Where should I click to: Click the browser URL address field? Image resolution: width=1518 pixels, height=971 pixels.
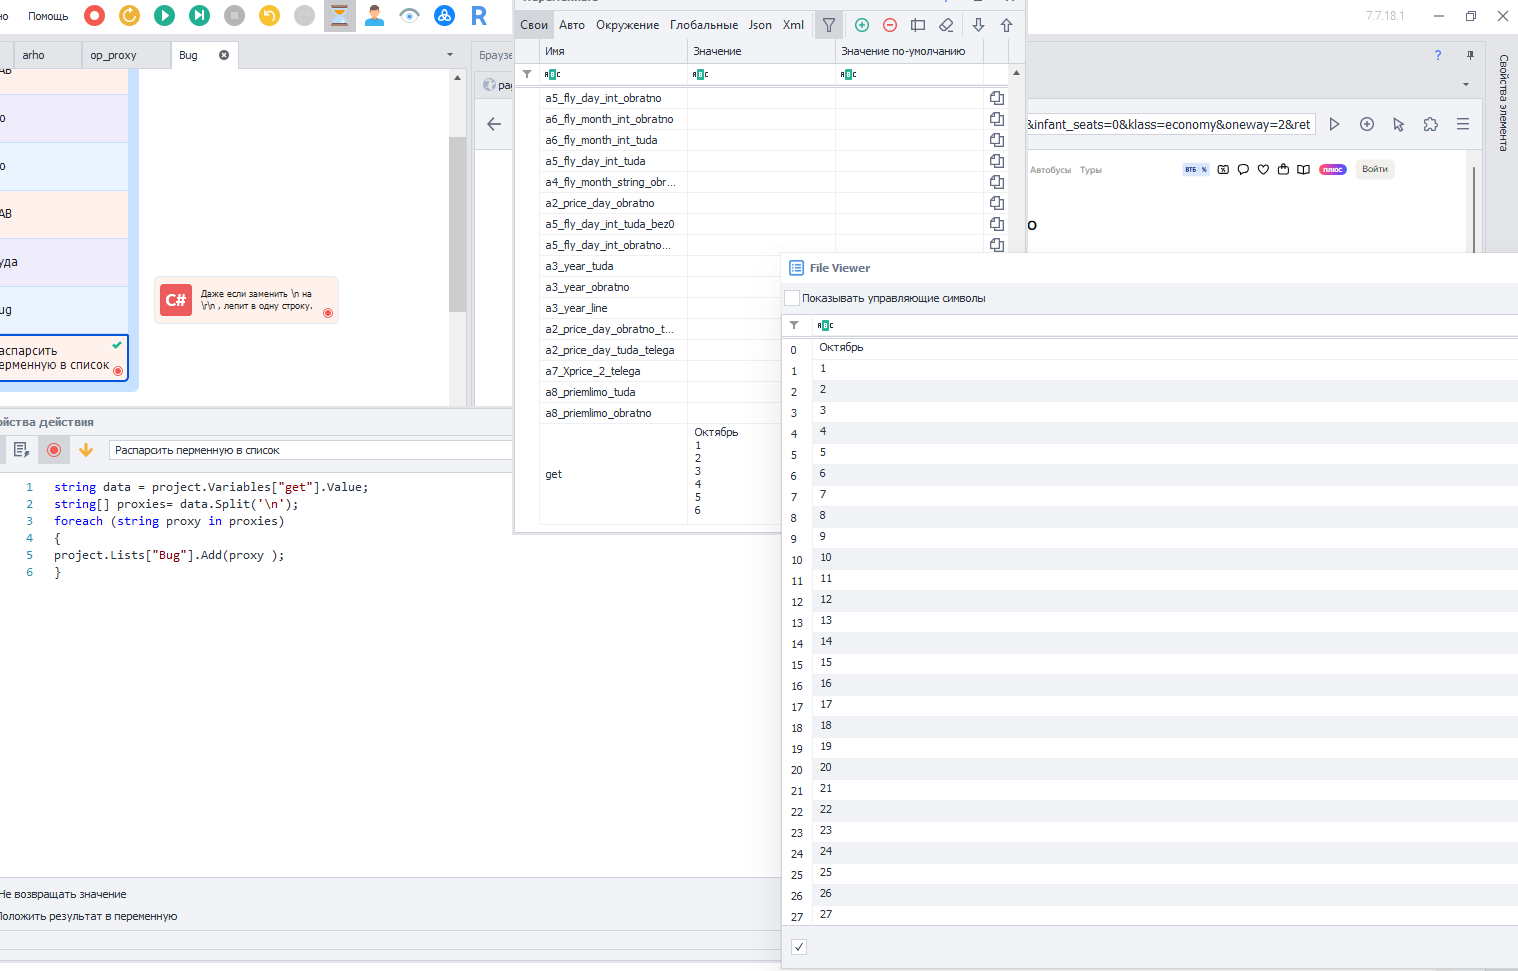point(1170,125)
